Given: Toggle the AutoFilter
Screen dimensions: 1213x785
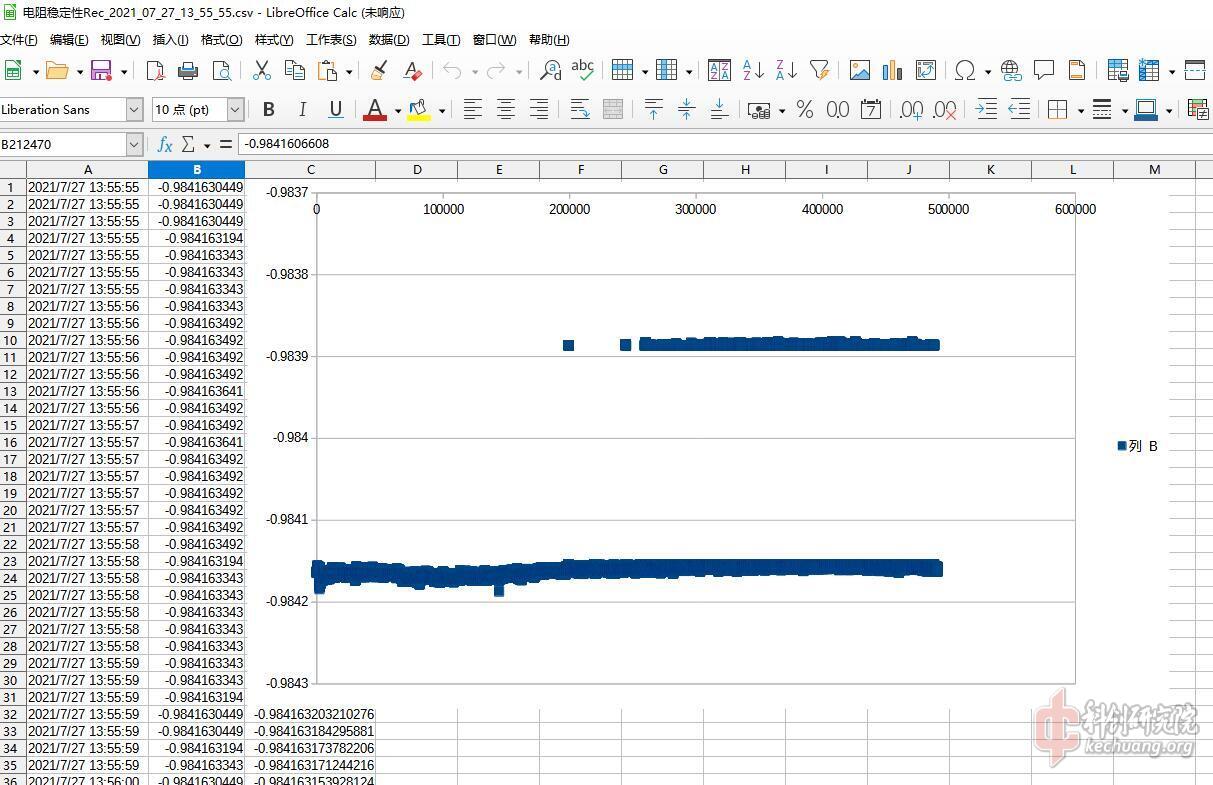Looking at the screenshot, I should [819, 70].
